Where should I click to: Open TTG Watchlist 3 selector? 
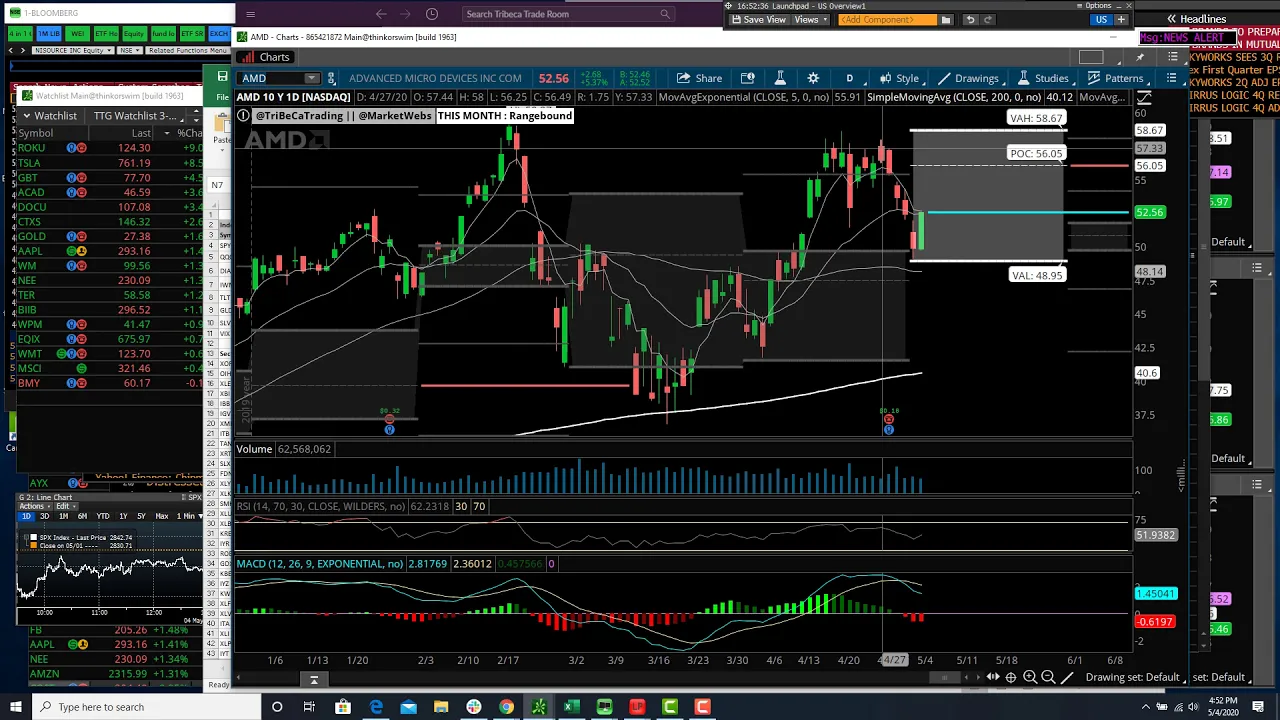138,116
